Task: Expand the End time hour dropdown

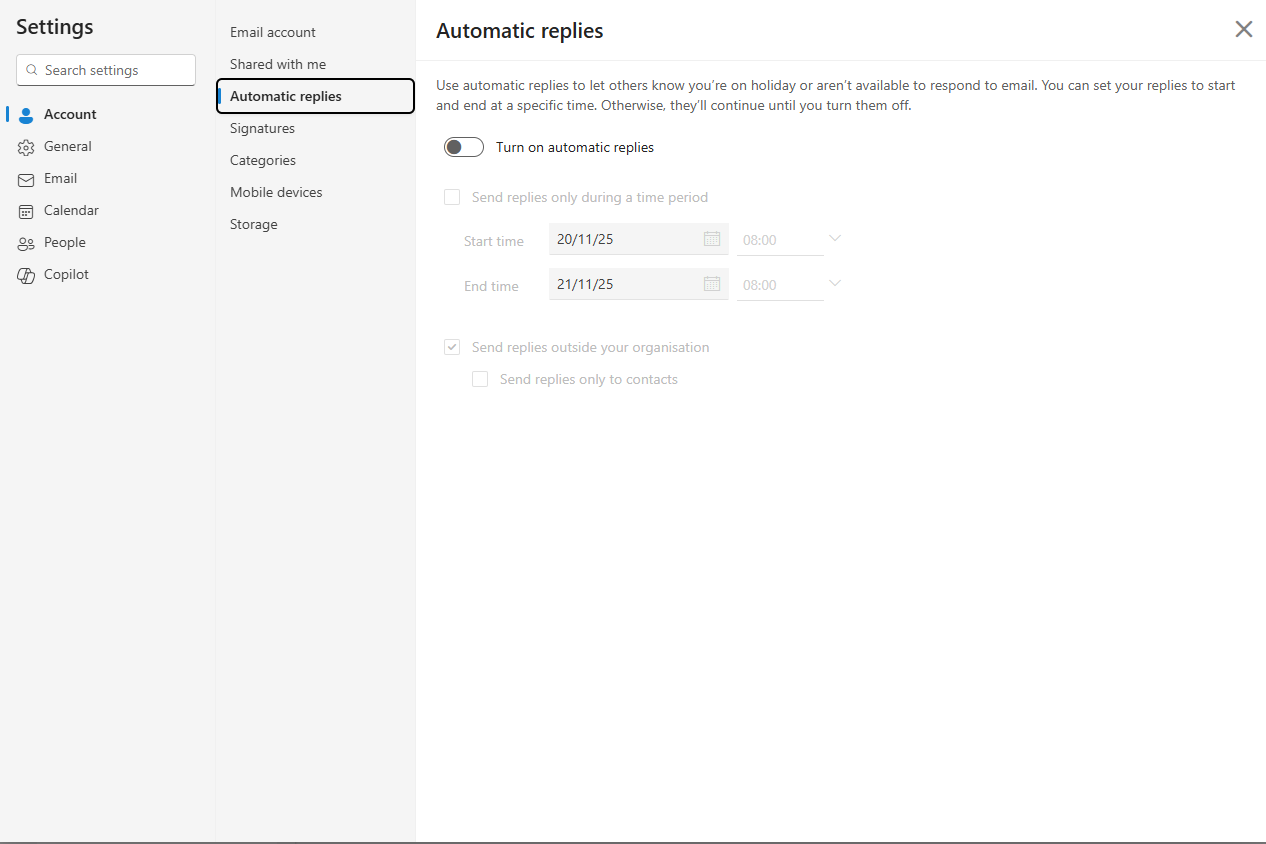Action: point(835,284)
